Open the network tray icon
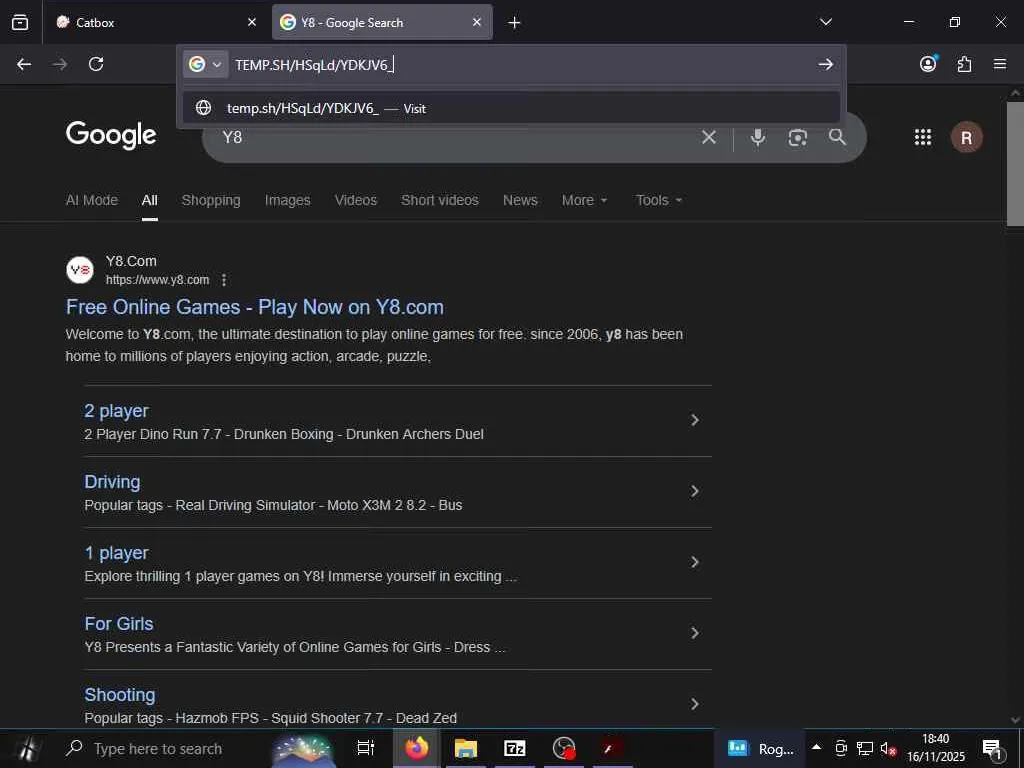 click(x=865, y=748)
